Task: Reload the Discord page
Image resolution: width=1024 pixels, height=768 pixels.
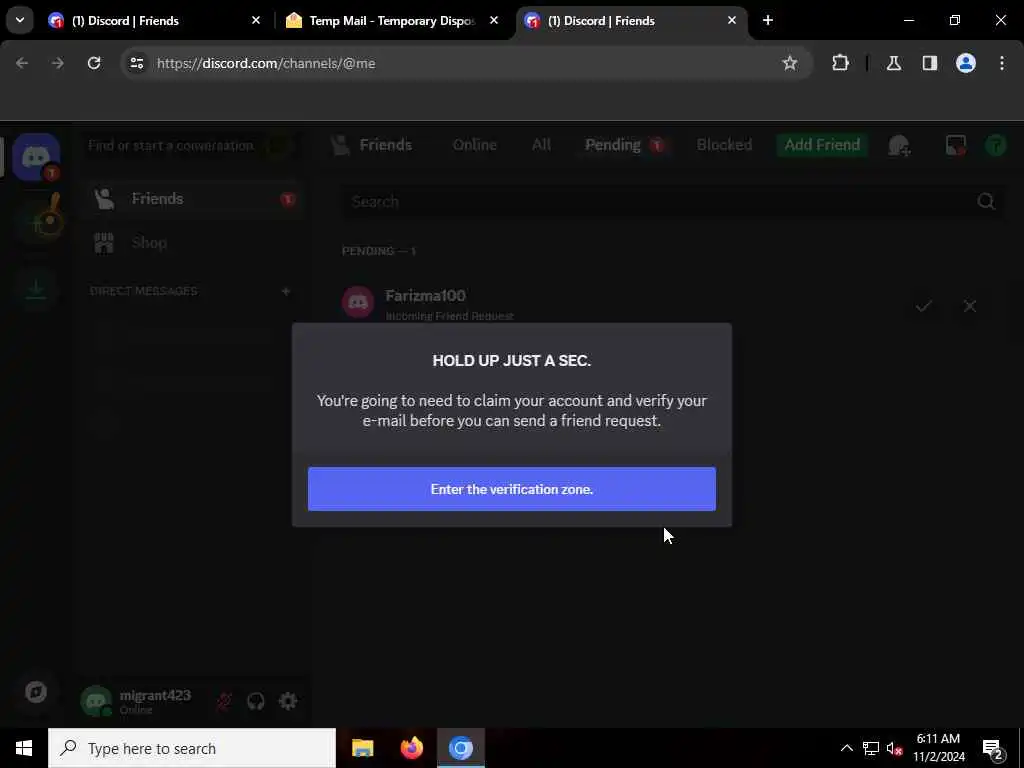Action: (x=94, y=63)
